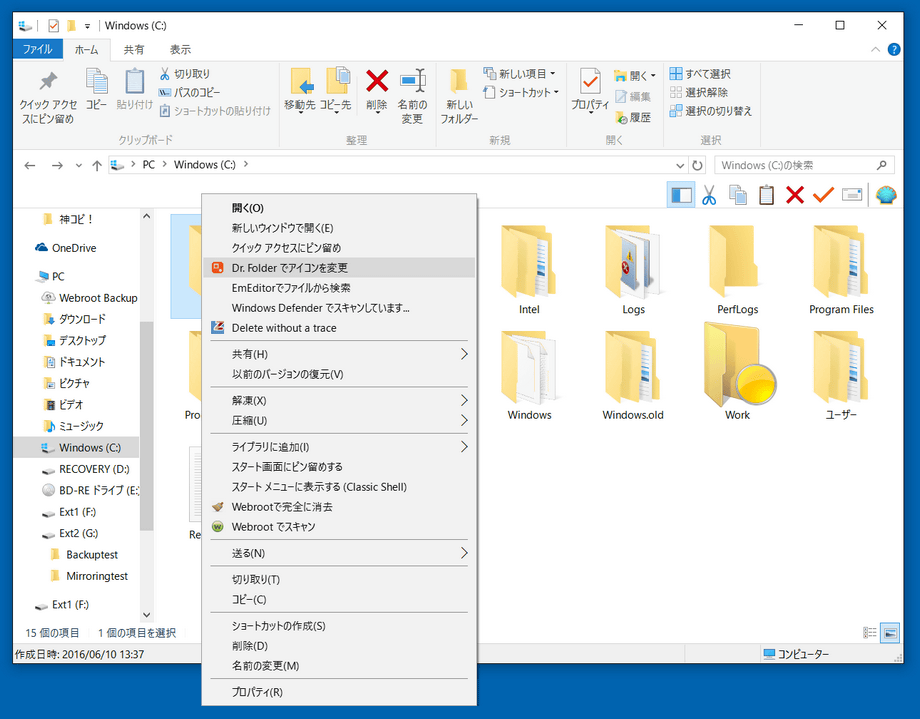Click the orange checkmark properties icon
Screen dimensions: 920x719
pyautogui.click(x=823, y=194)
